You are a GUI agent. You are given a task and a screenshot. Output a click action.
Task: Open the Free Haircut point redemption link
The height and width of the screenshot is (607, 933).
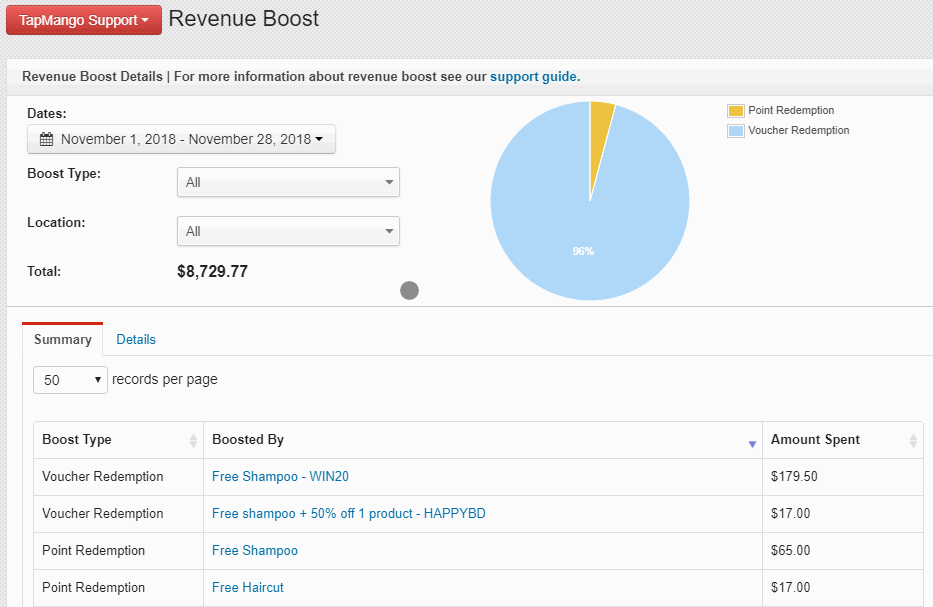coord(247,588)
